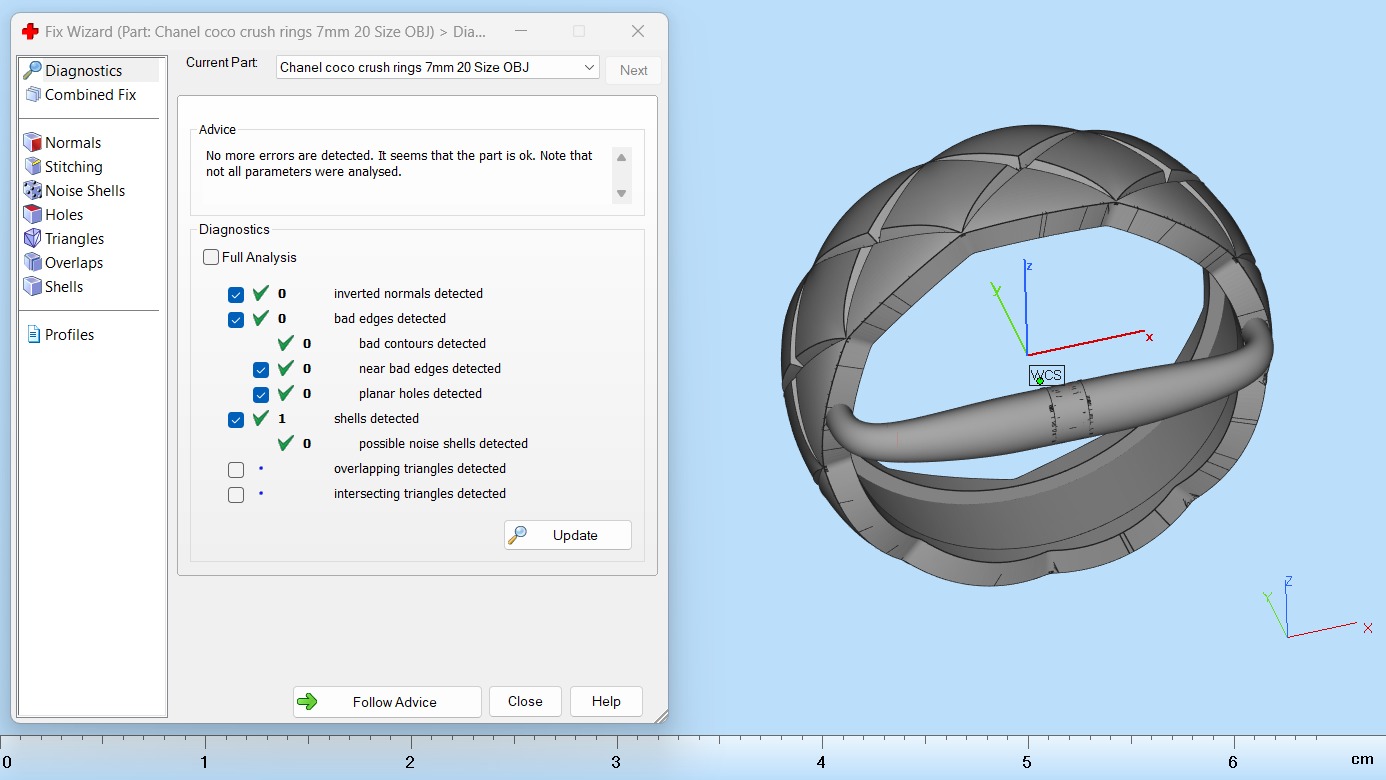
Task: Click the Stitching icon in sidebar
Action: (32, 167)
